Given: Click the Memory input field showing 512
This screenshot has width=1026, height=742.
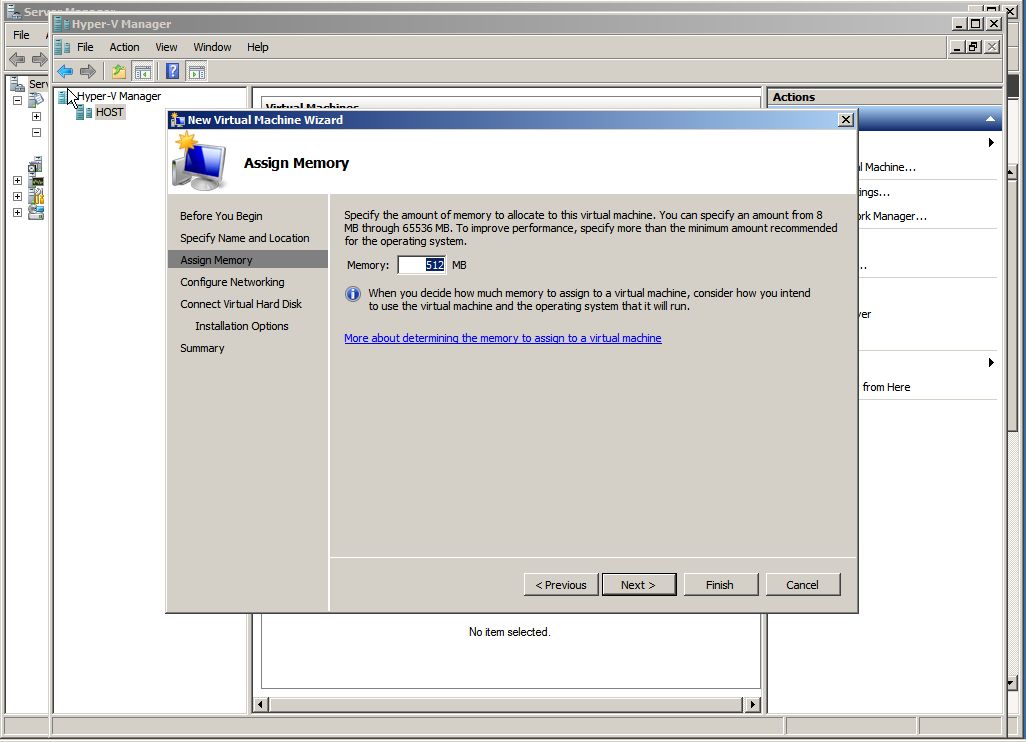Looking at the screenshot, I should pyautogui.click(x=421, y=265).
